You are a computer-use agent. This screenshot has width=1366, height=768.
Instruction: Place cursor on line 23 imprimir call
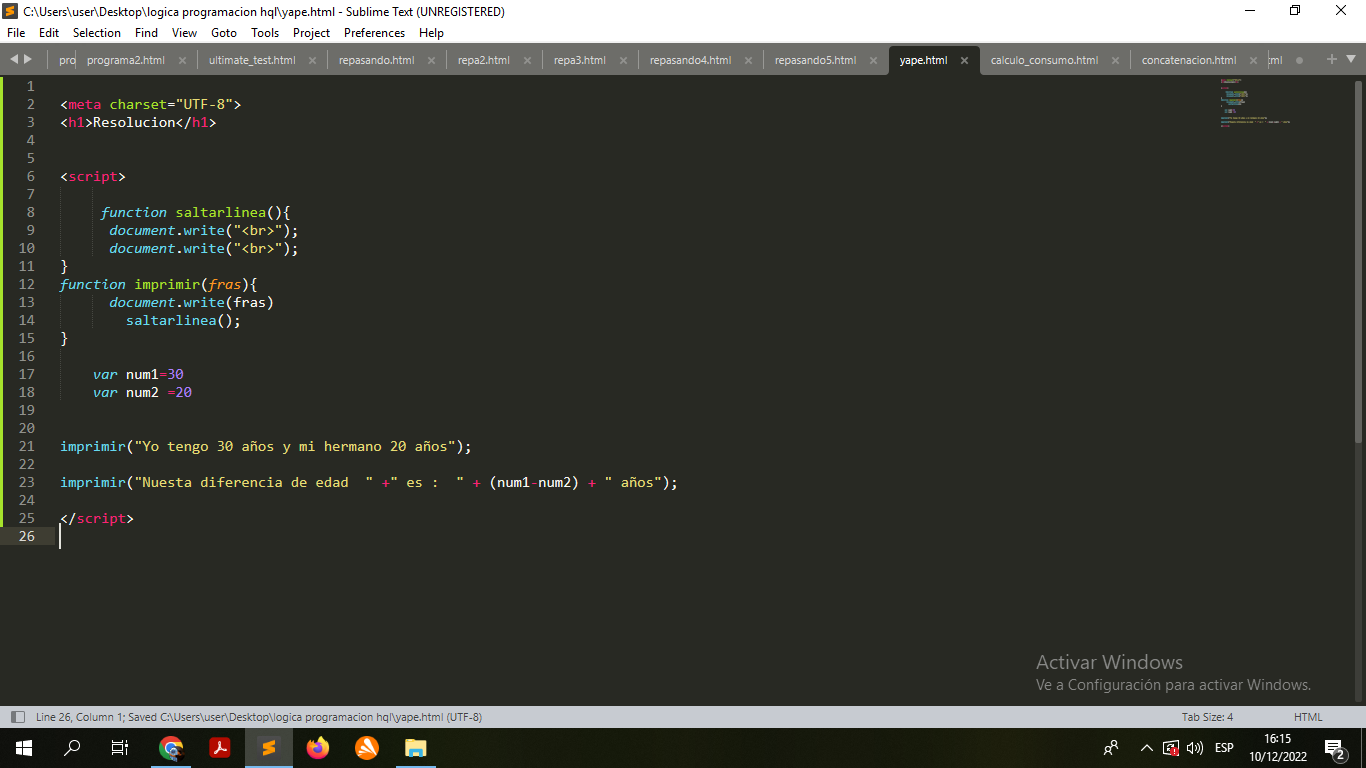tap(369, 482)
